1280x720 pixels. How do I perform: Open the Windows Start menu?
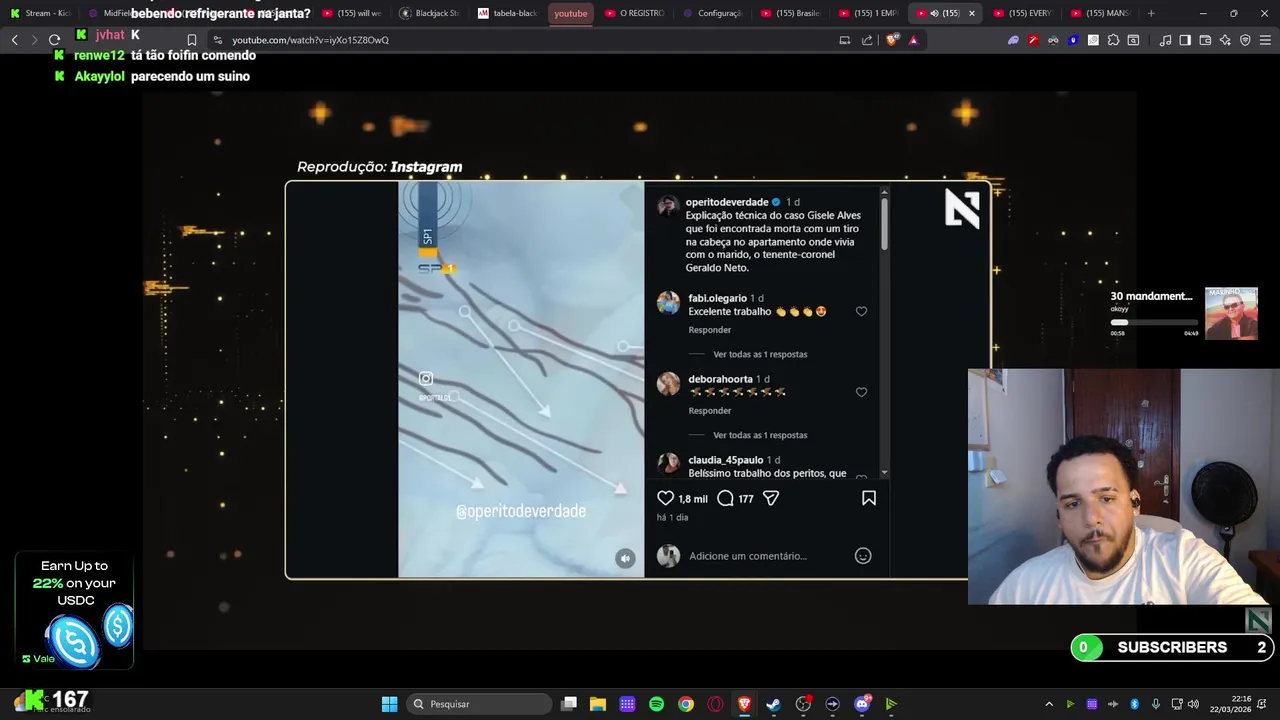tap(389, 704)
